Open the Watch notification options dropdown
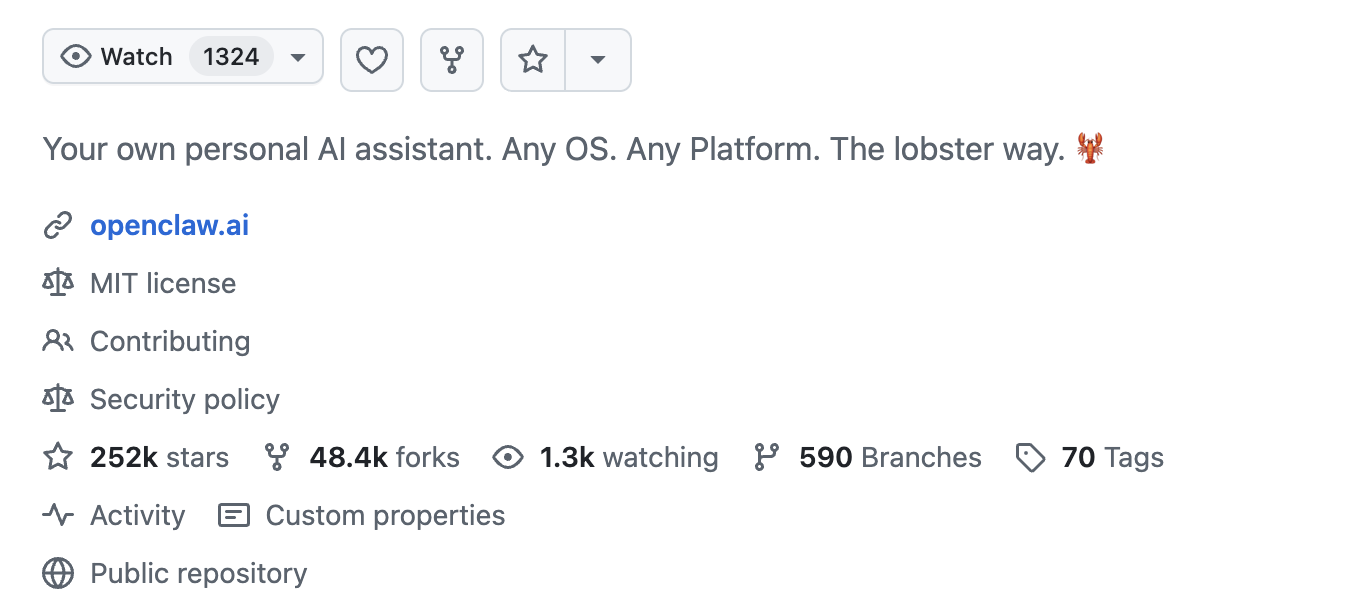 pos(297,57)
